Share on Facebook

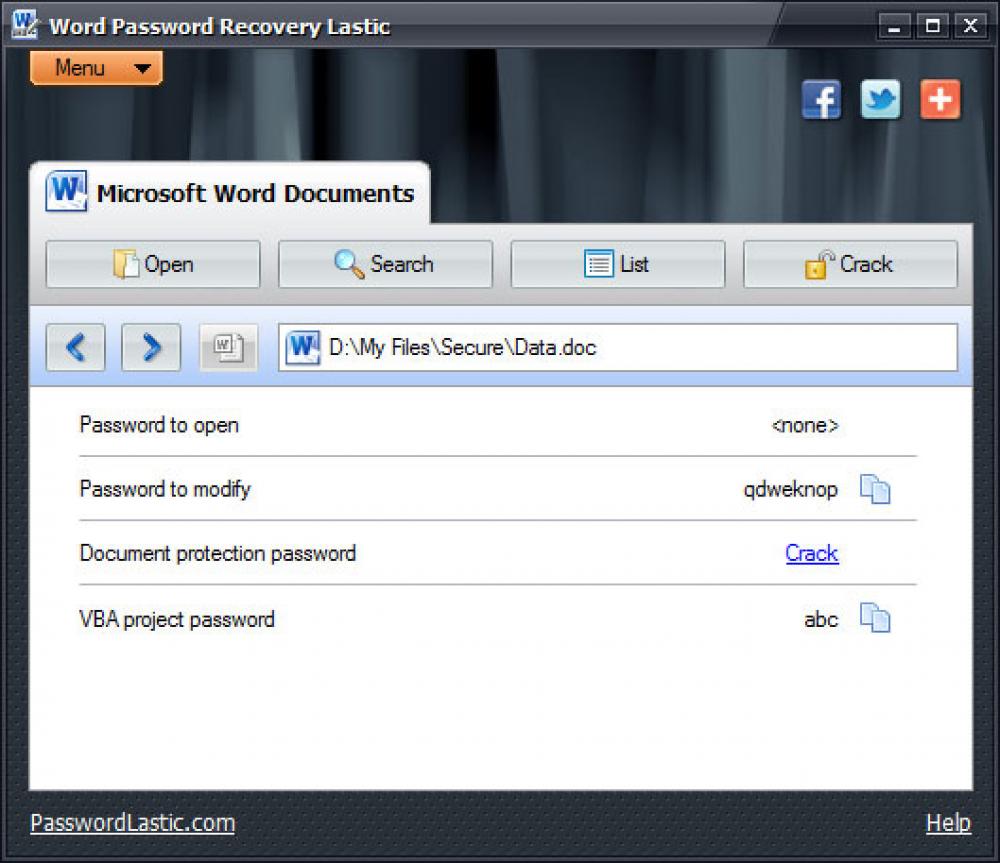tap(820, 100)
